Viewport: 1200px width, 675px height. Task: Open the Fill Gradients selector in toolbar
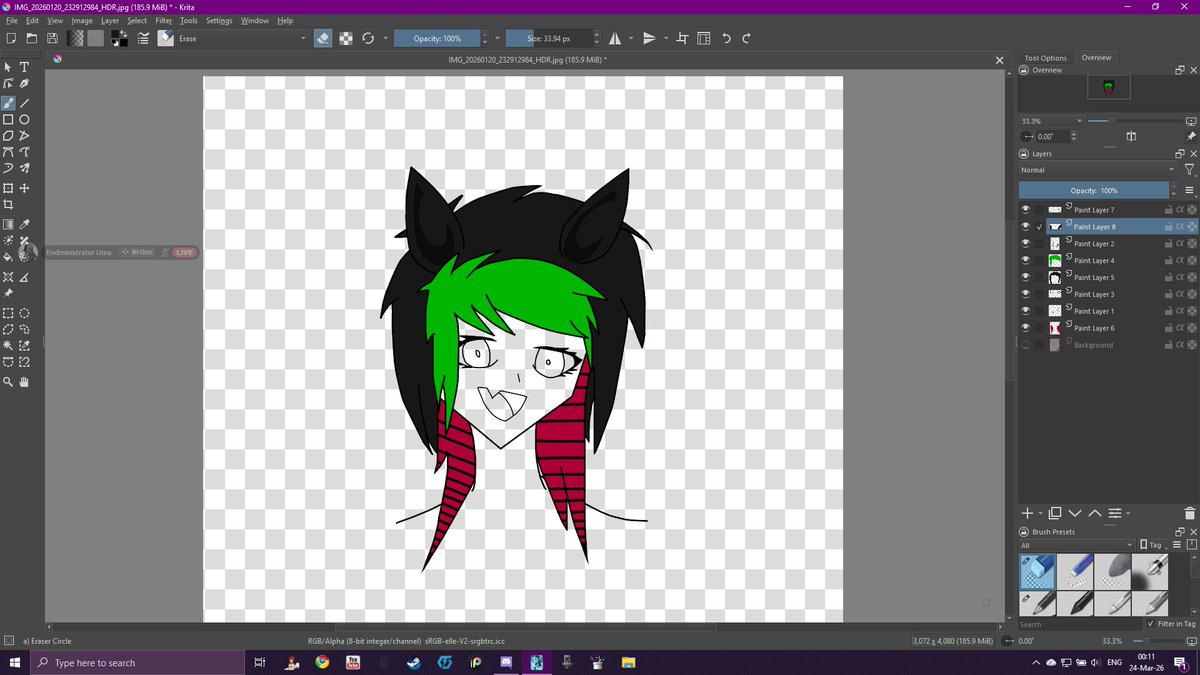click(x=75, y=38)
